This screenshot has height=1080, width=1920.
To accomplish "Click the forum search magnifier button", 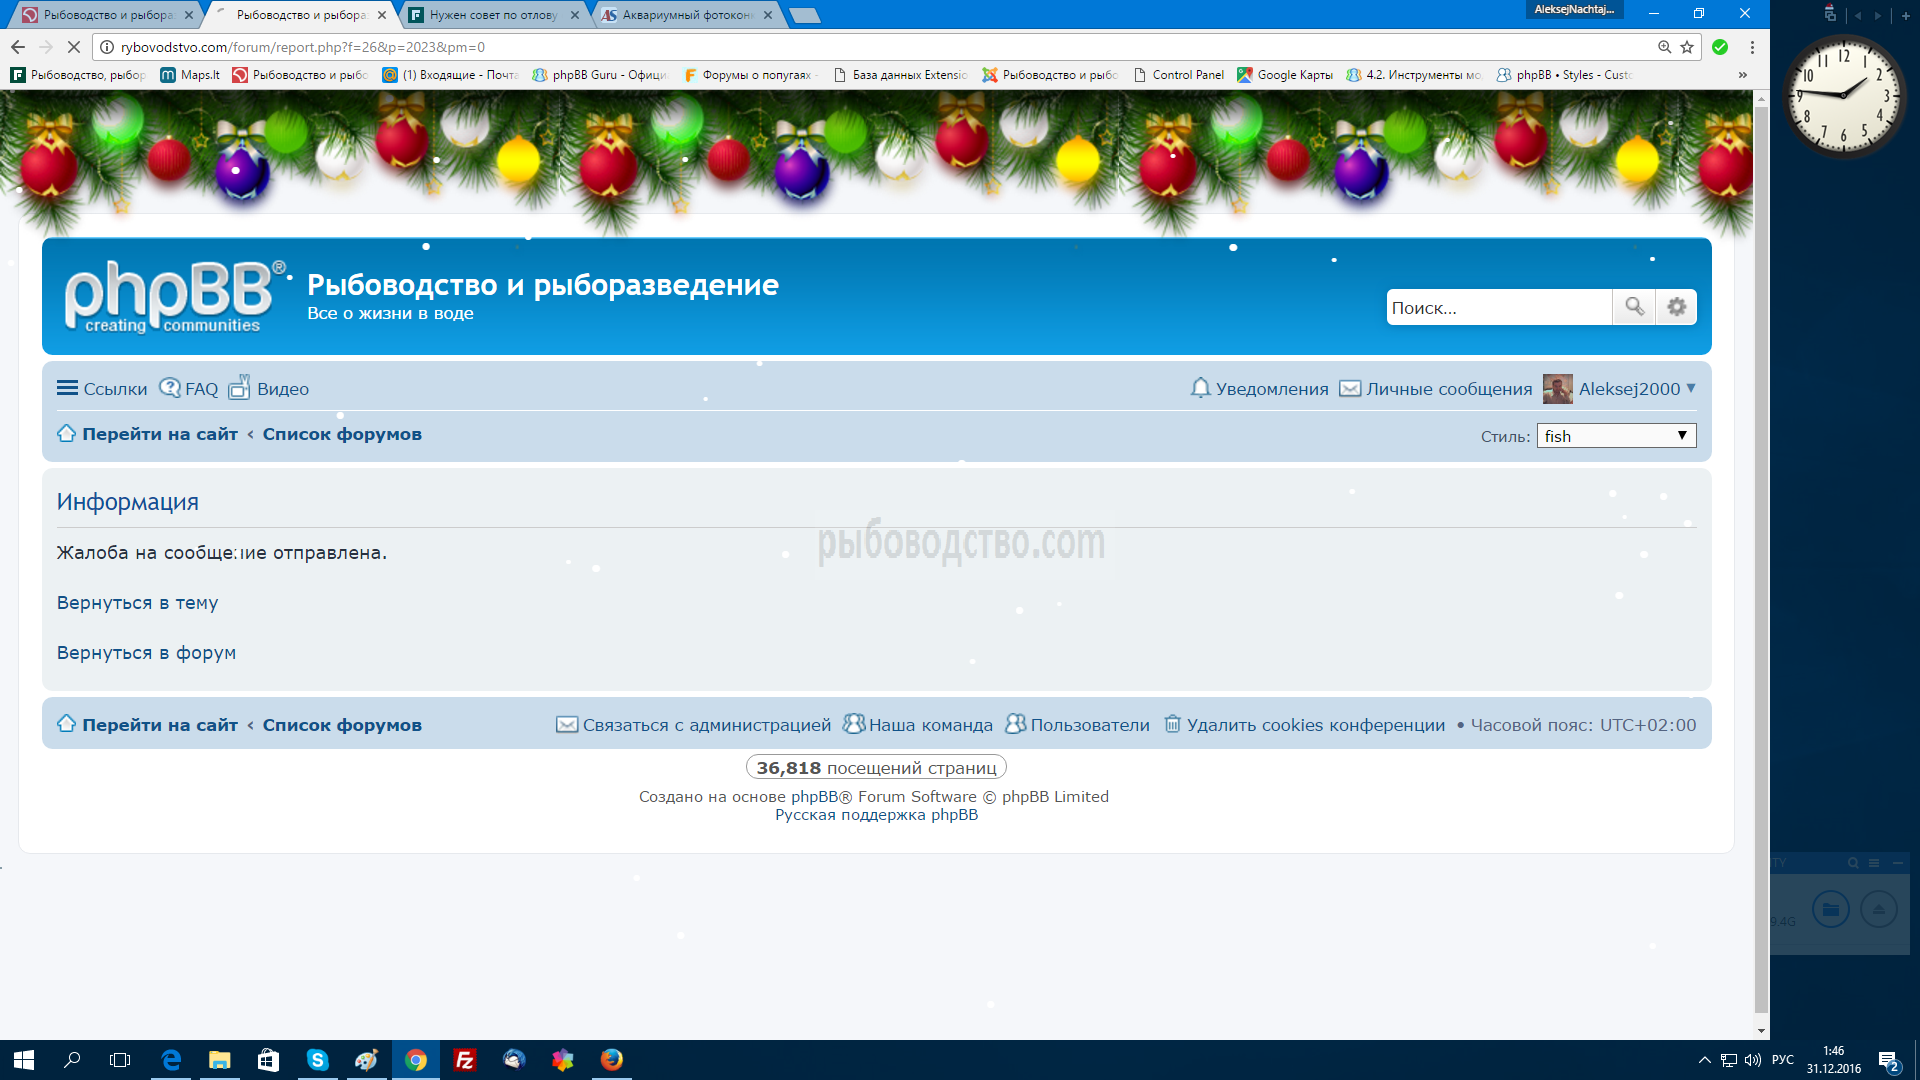I will (1634, 307).
